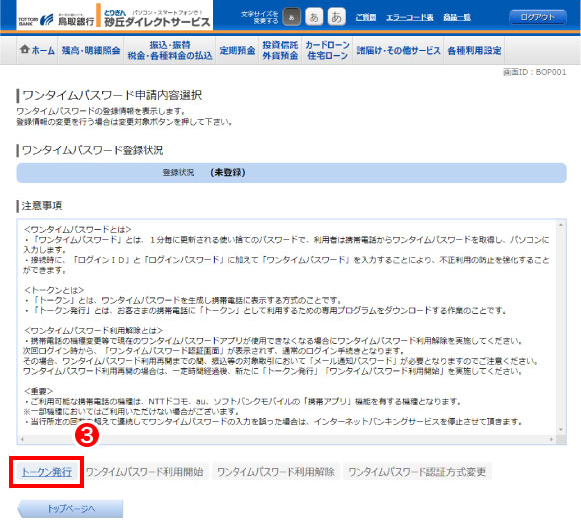Click the notes box scroll up arrow
581x527 pixels.
[x=561, y=225]
